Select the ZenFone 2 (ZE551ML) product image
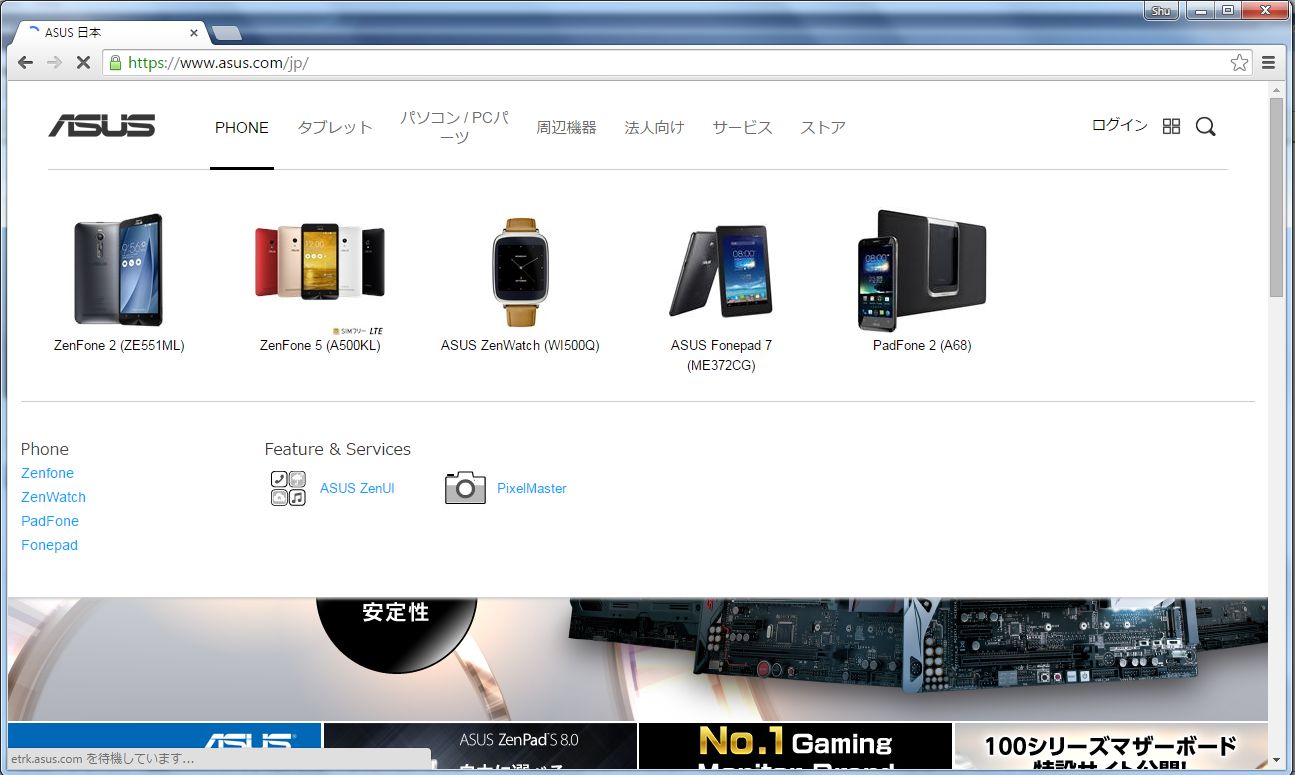The image size is (1295, 775). click(119, 269)
